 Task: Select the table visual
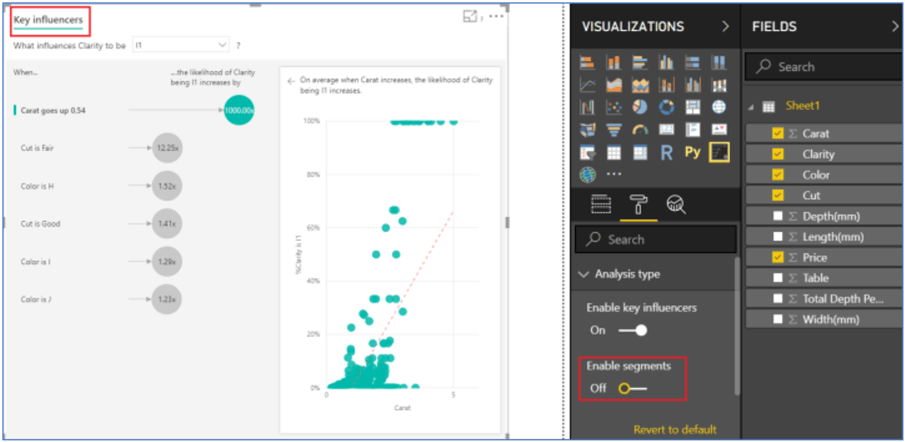[x=614, y=152]
